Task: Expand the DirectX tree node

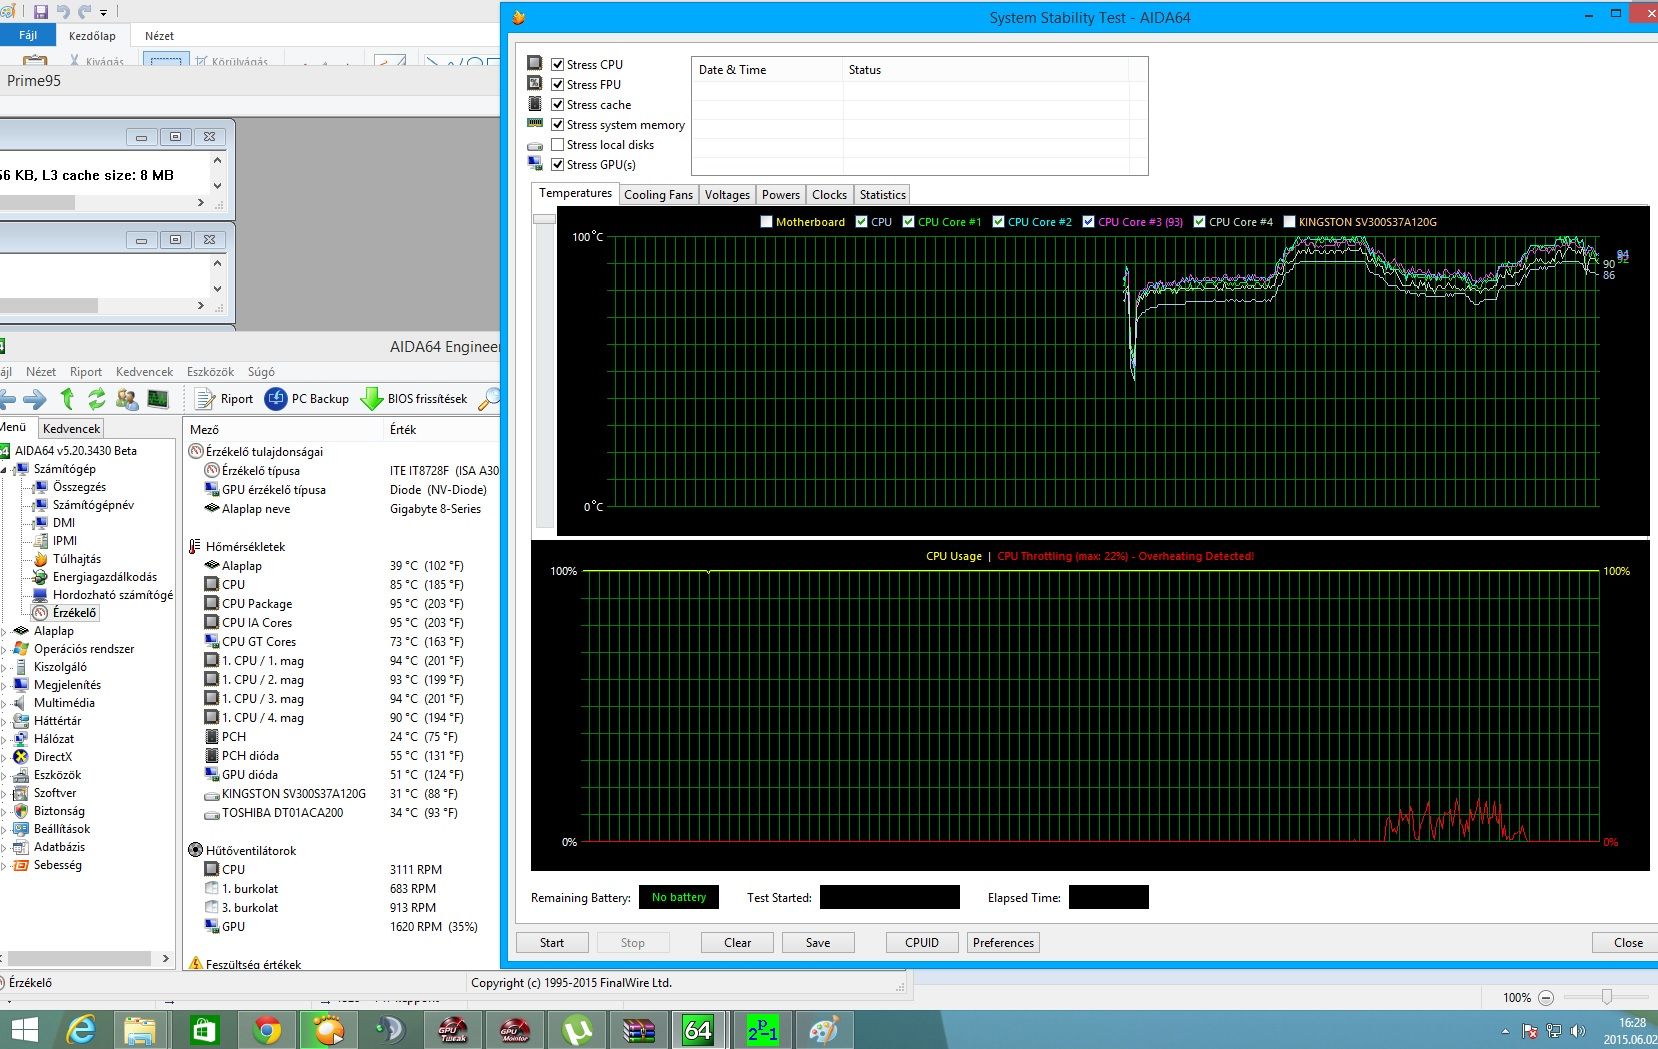Action: click(x=4, y=758)
